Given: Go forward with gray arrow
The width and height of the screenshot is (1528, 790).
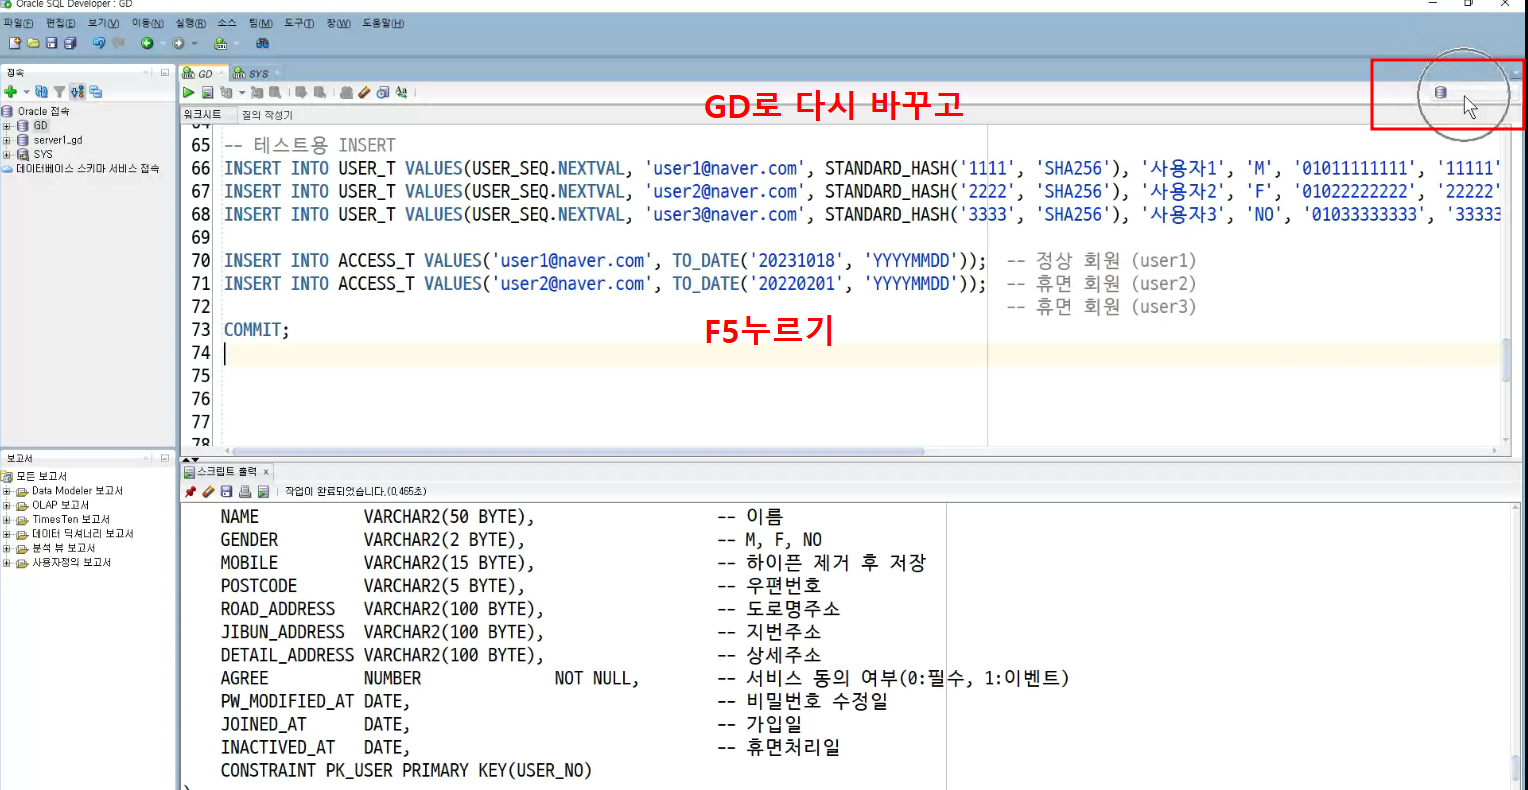Looking at the screenshot, I should (178, 43).
